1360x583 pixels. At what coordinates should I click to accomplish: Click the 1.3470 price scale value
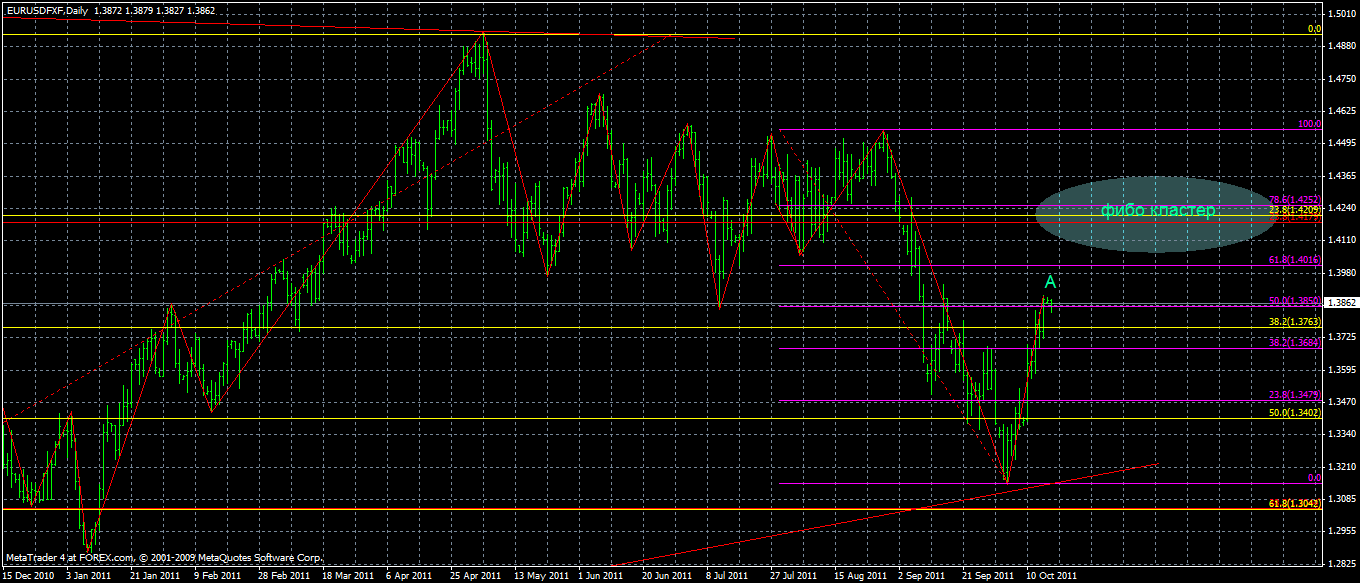click(x=1343, y=401)
